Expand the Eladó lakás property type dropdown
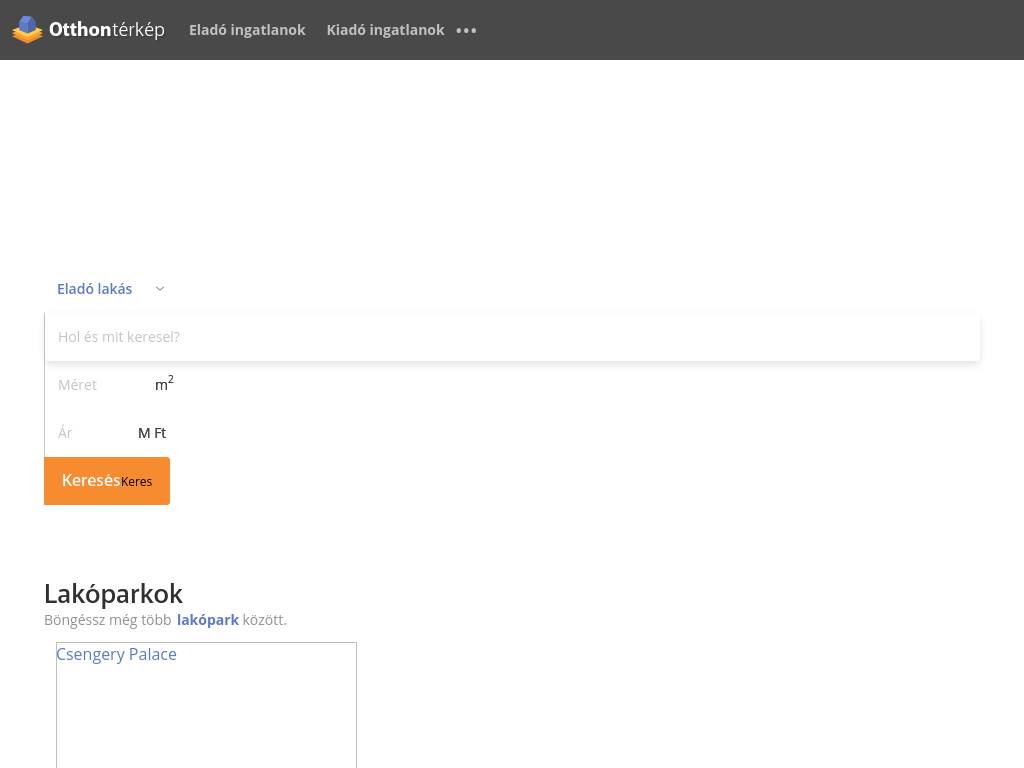 pyautogui.click(x=95, y=289)
